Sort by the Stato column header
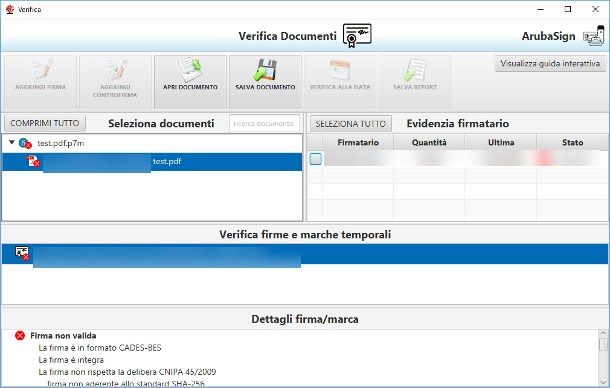The image size is (610, 388). 572,142
